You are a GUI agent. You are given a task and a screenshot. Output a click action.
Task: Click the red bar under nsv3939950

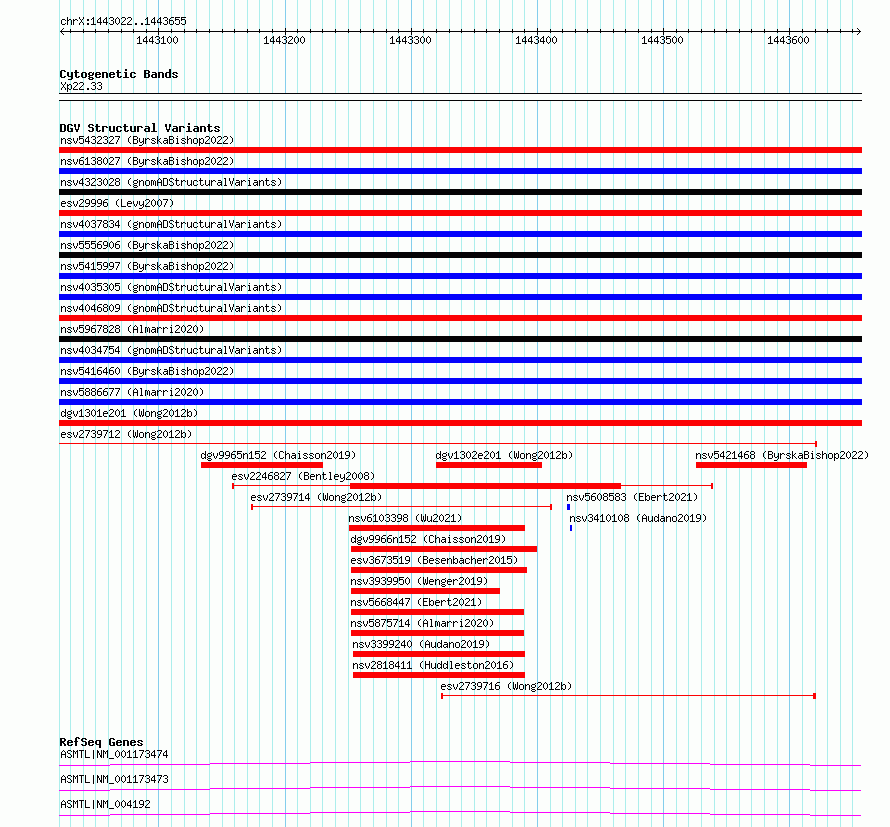click(x=425, y=591)
